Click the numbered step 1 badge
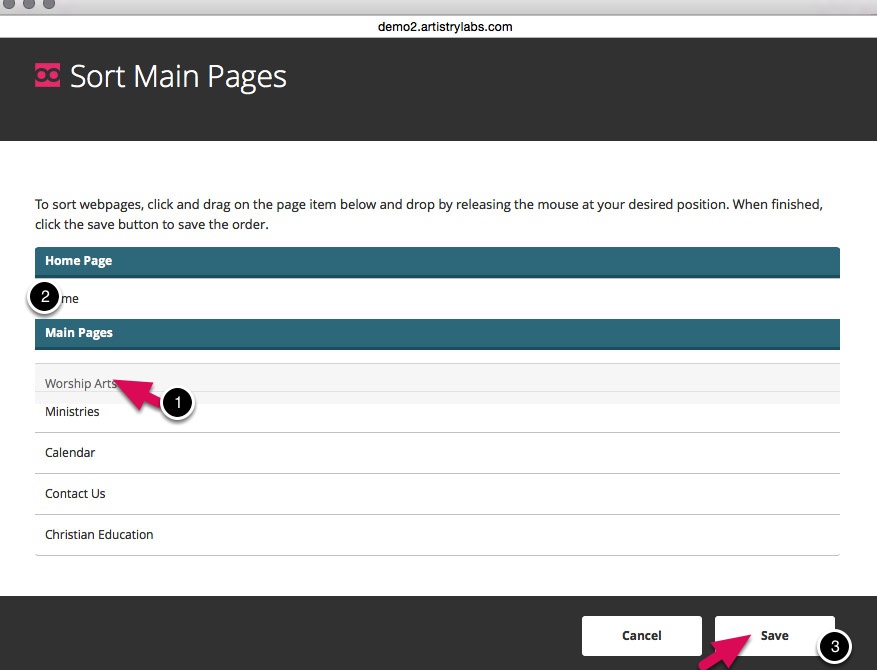877x670 pixels. 177,403
